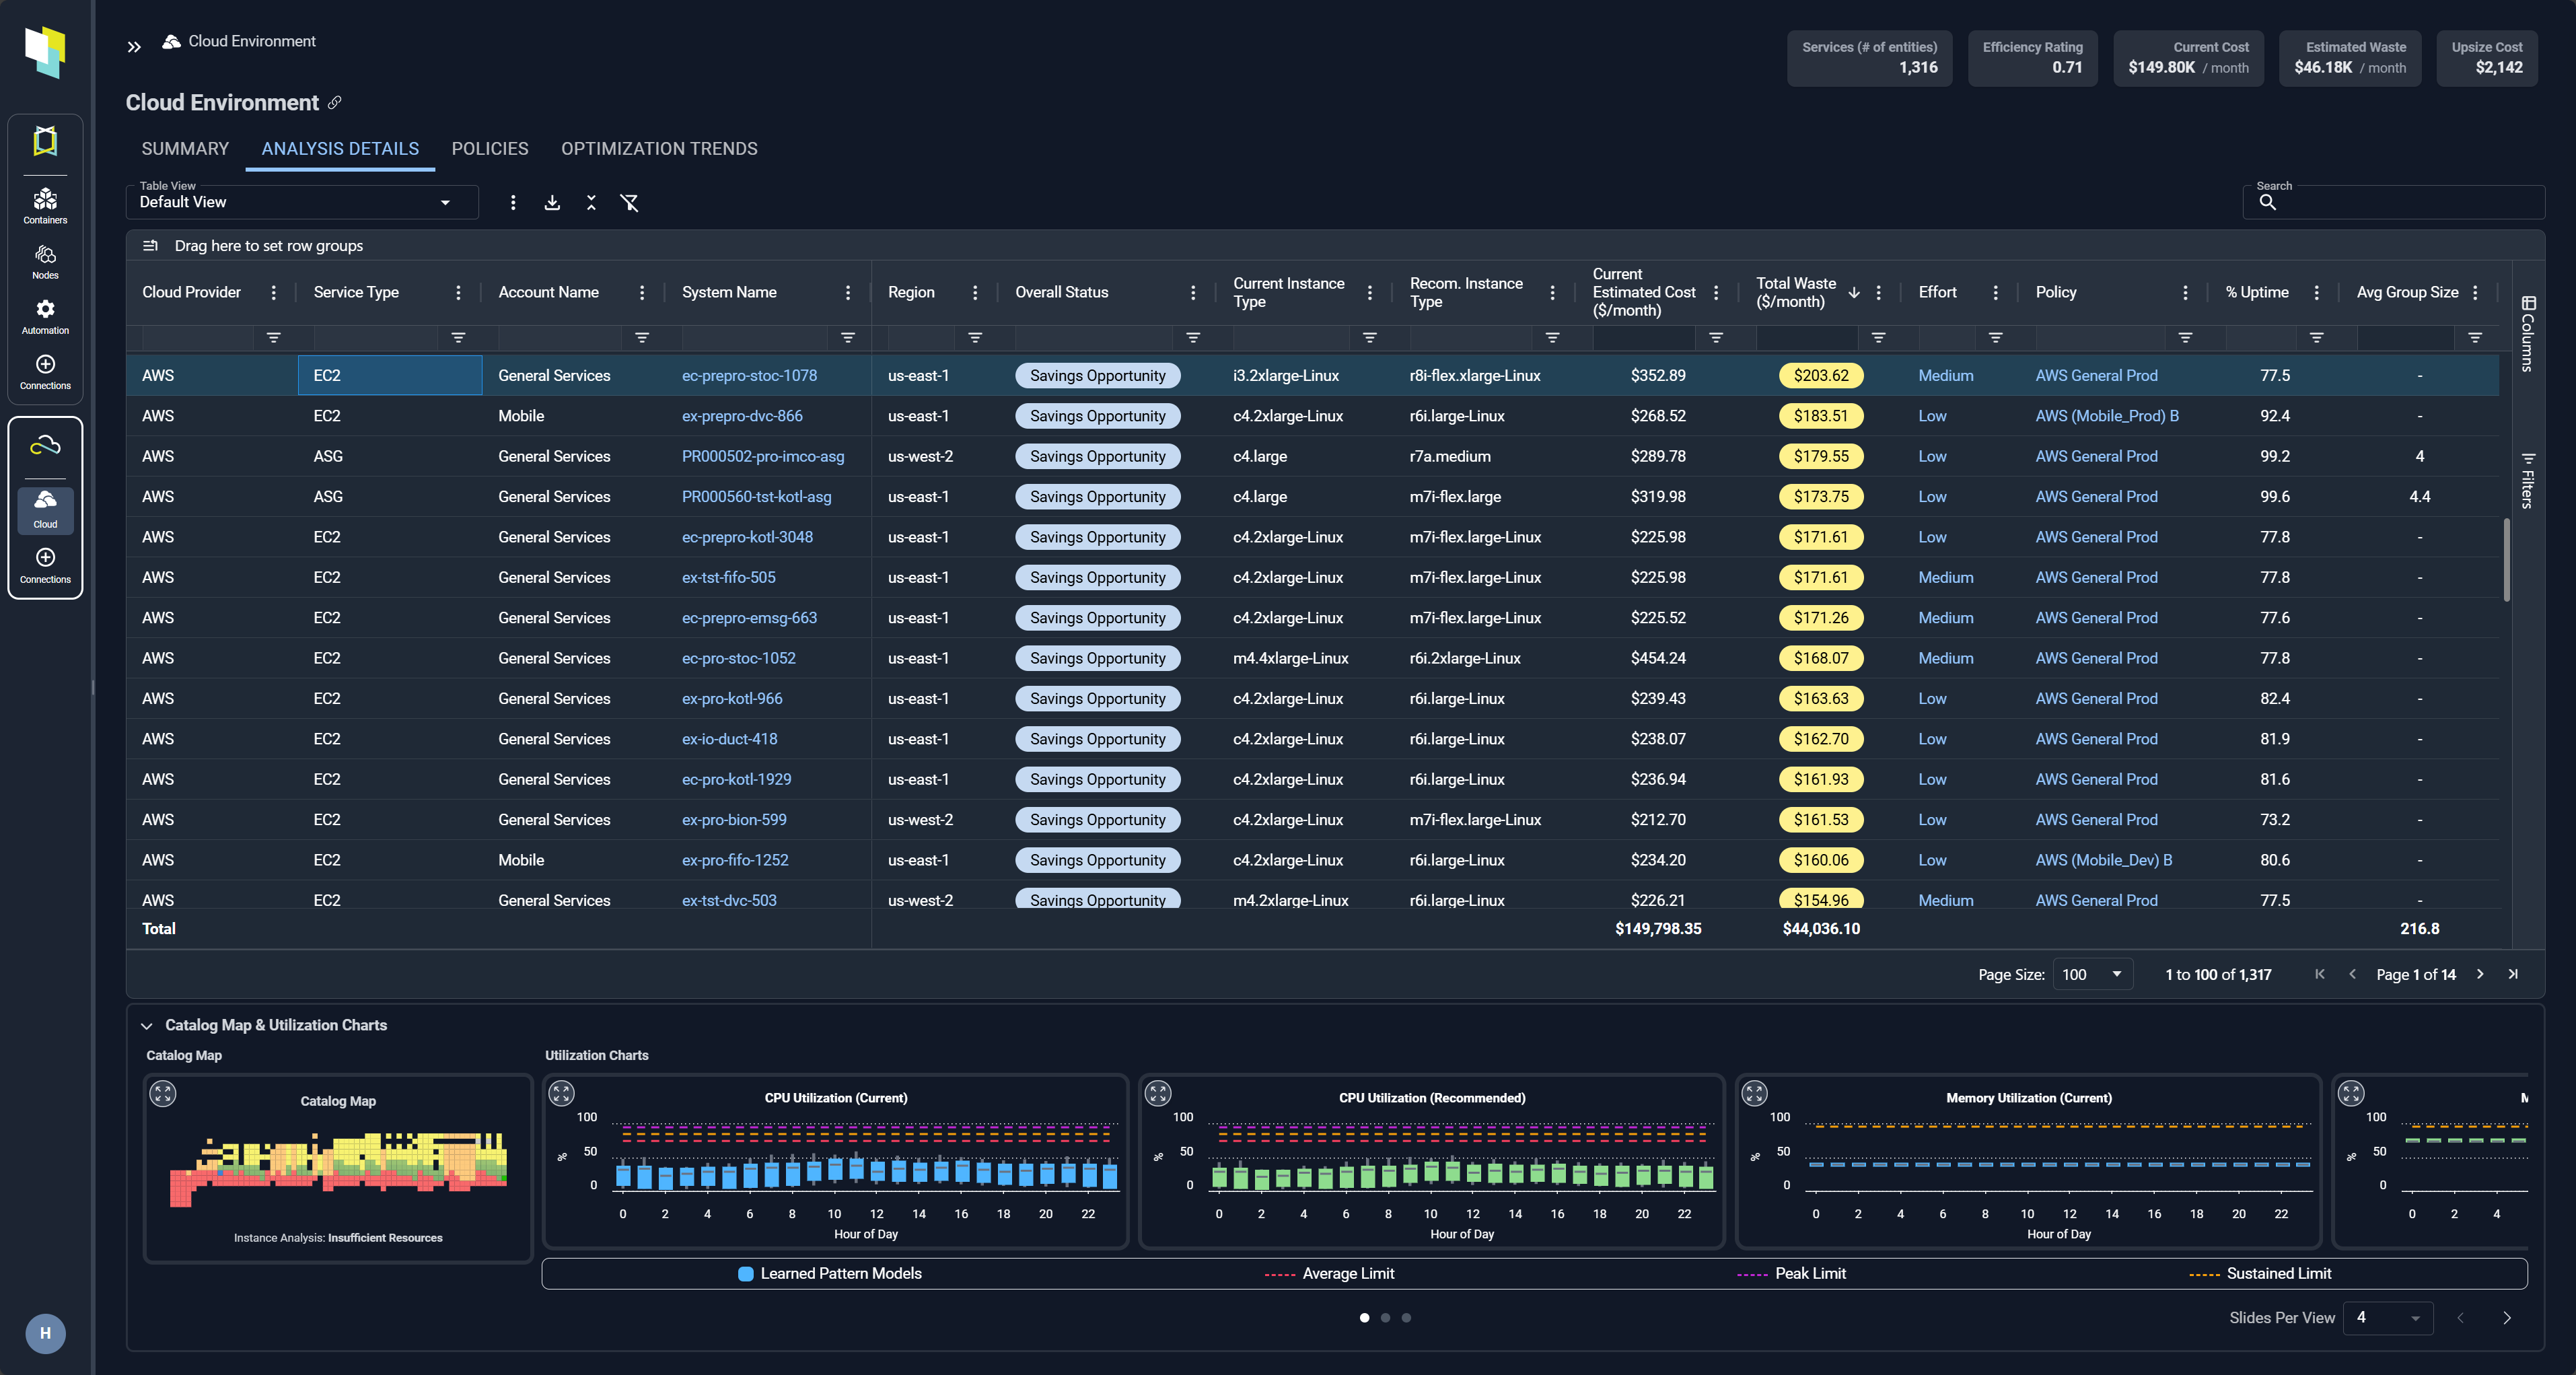The width and height of the screenshot is (2576, 1375).
Task: Collapse Catalog Map & Utilization Charts section
Action: (147, 1025)
